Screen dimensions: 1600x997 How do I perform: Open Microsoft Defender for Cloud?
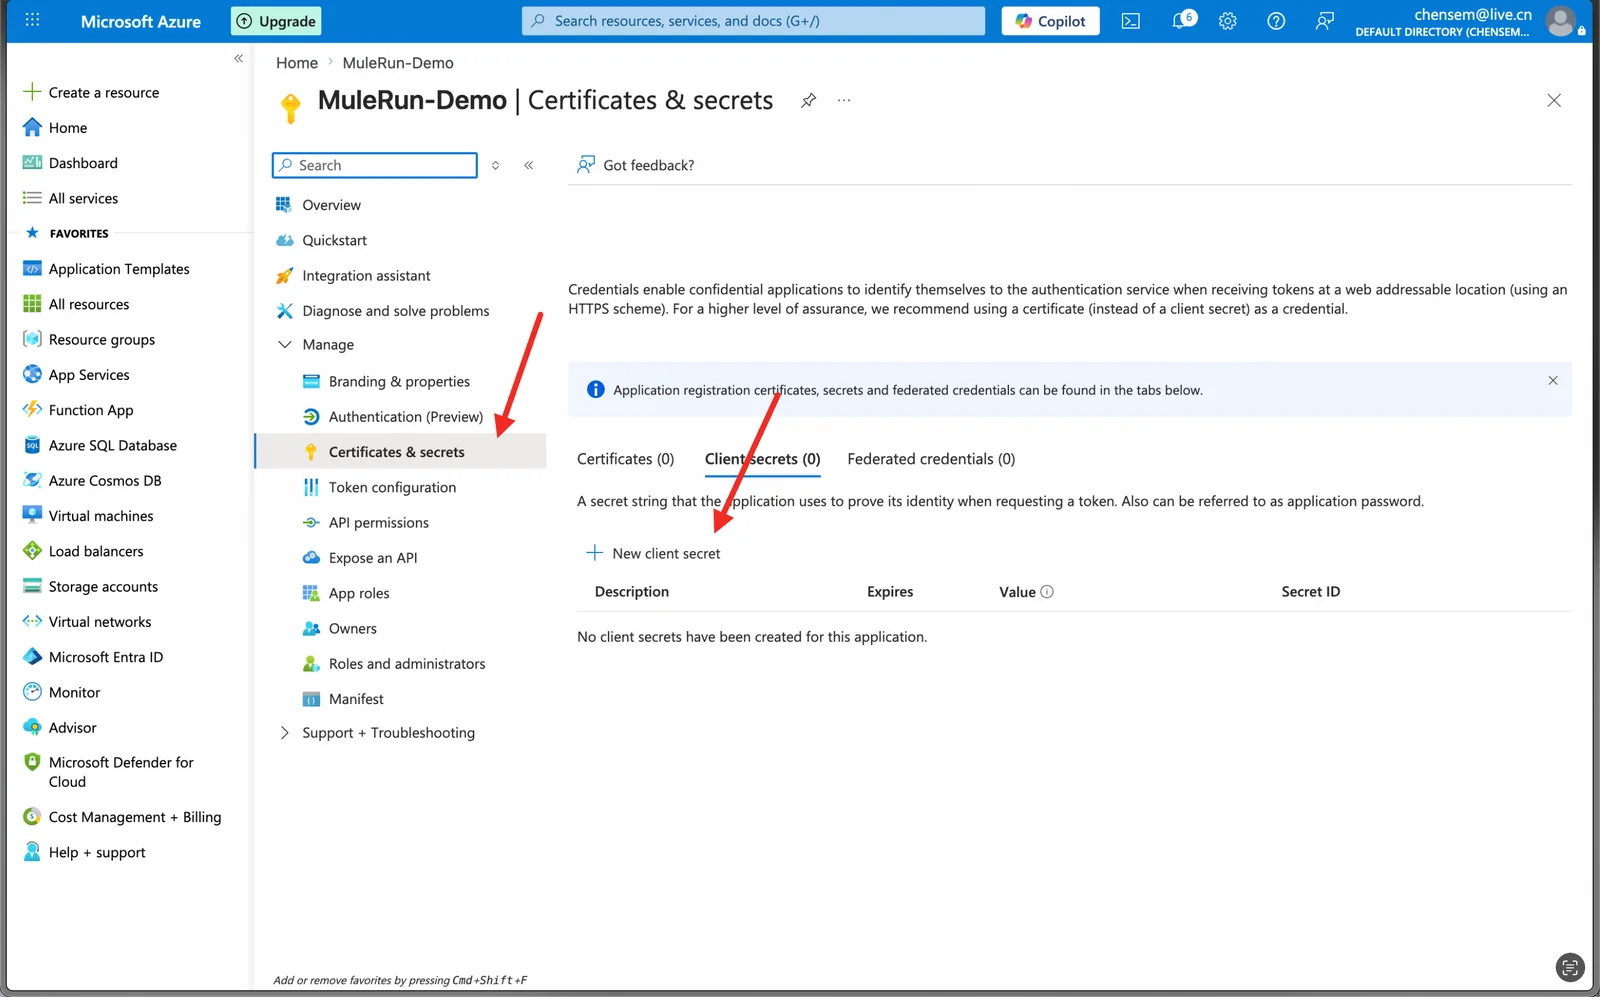(121, 772)
